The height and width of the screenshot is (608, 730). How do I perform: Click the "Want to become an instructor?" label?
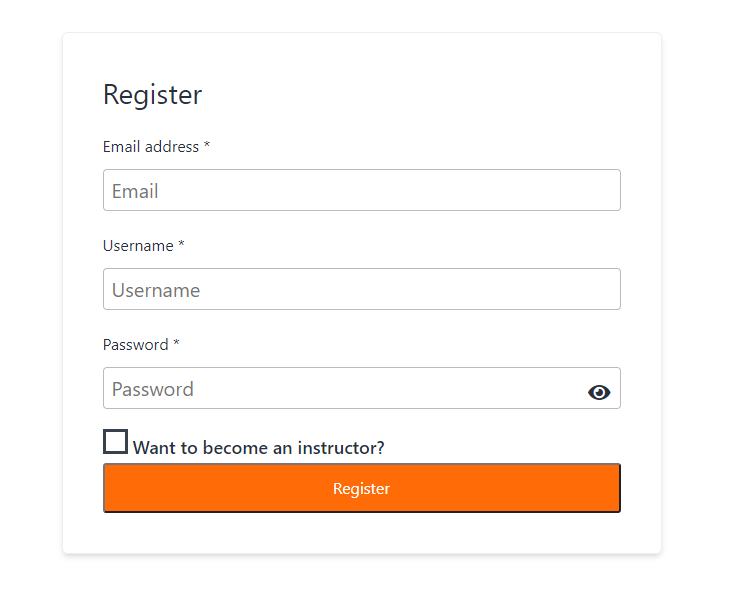[258, 448]
